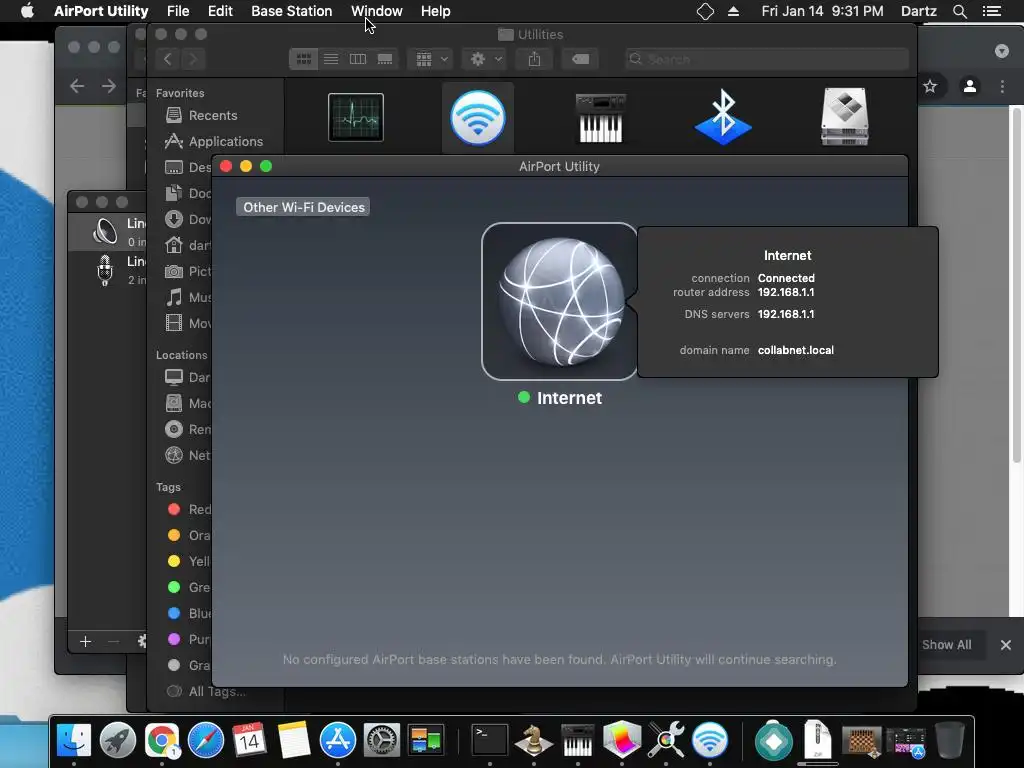This screenshot has height=768, width=1024.
Task: Open the Chrome profile icon
Action: tap(970, 86)
